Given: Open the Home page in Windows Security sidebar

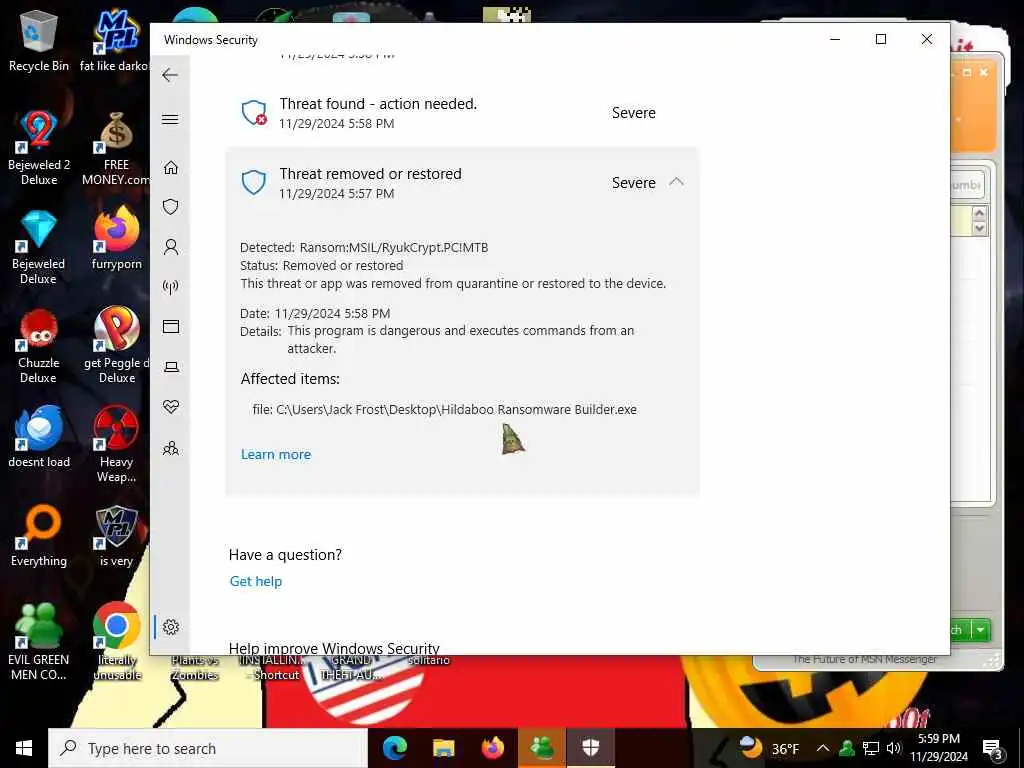Looking at the screenshot, I should 170,168.
